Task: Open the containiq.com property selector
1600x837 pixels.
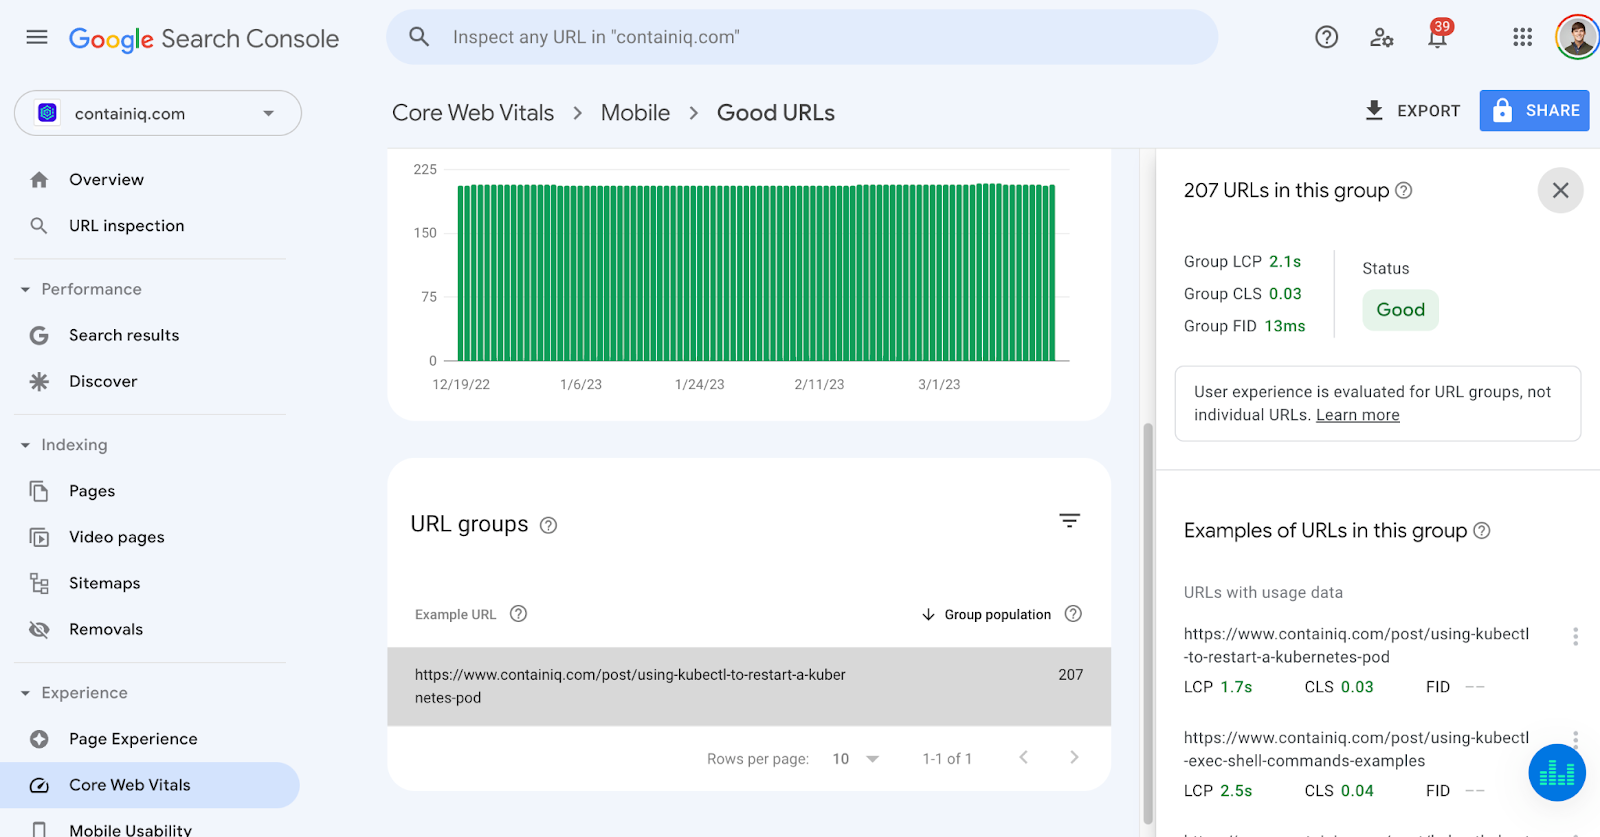Action: [x=158, y=114]
